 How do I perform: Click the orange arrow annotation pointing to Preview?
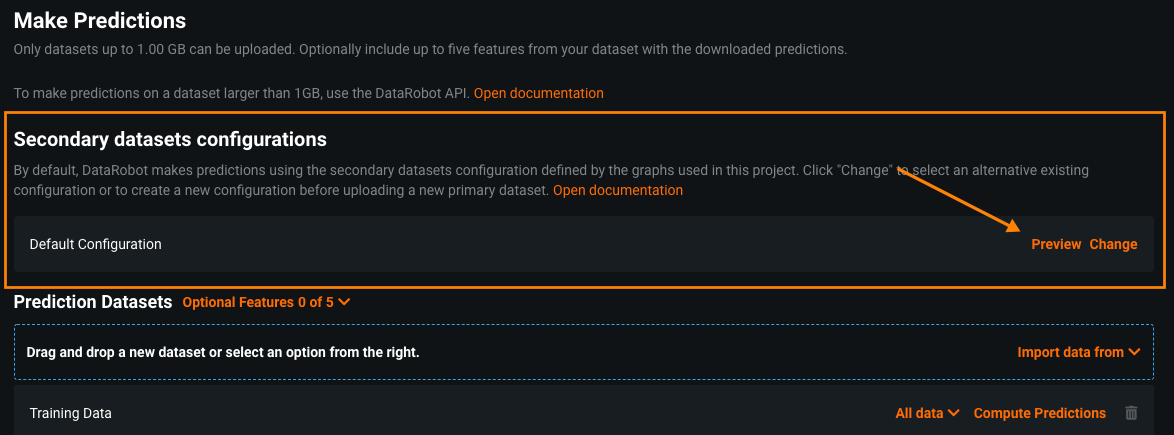tap(960, 198)
